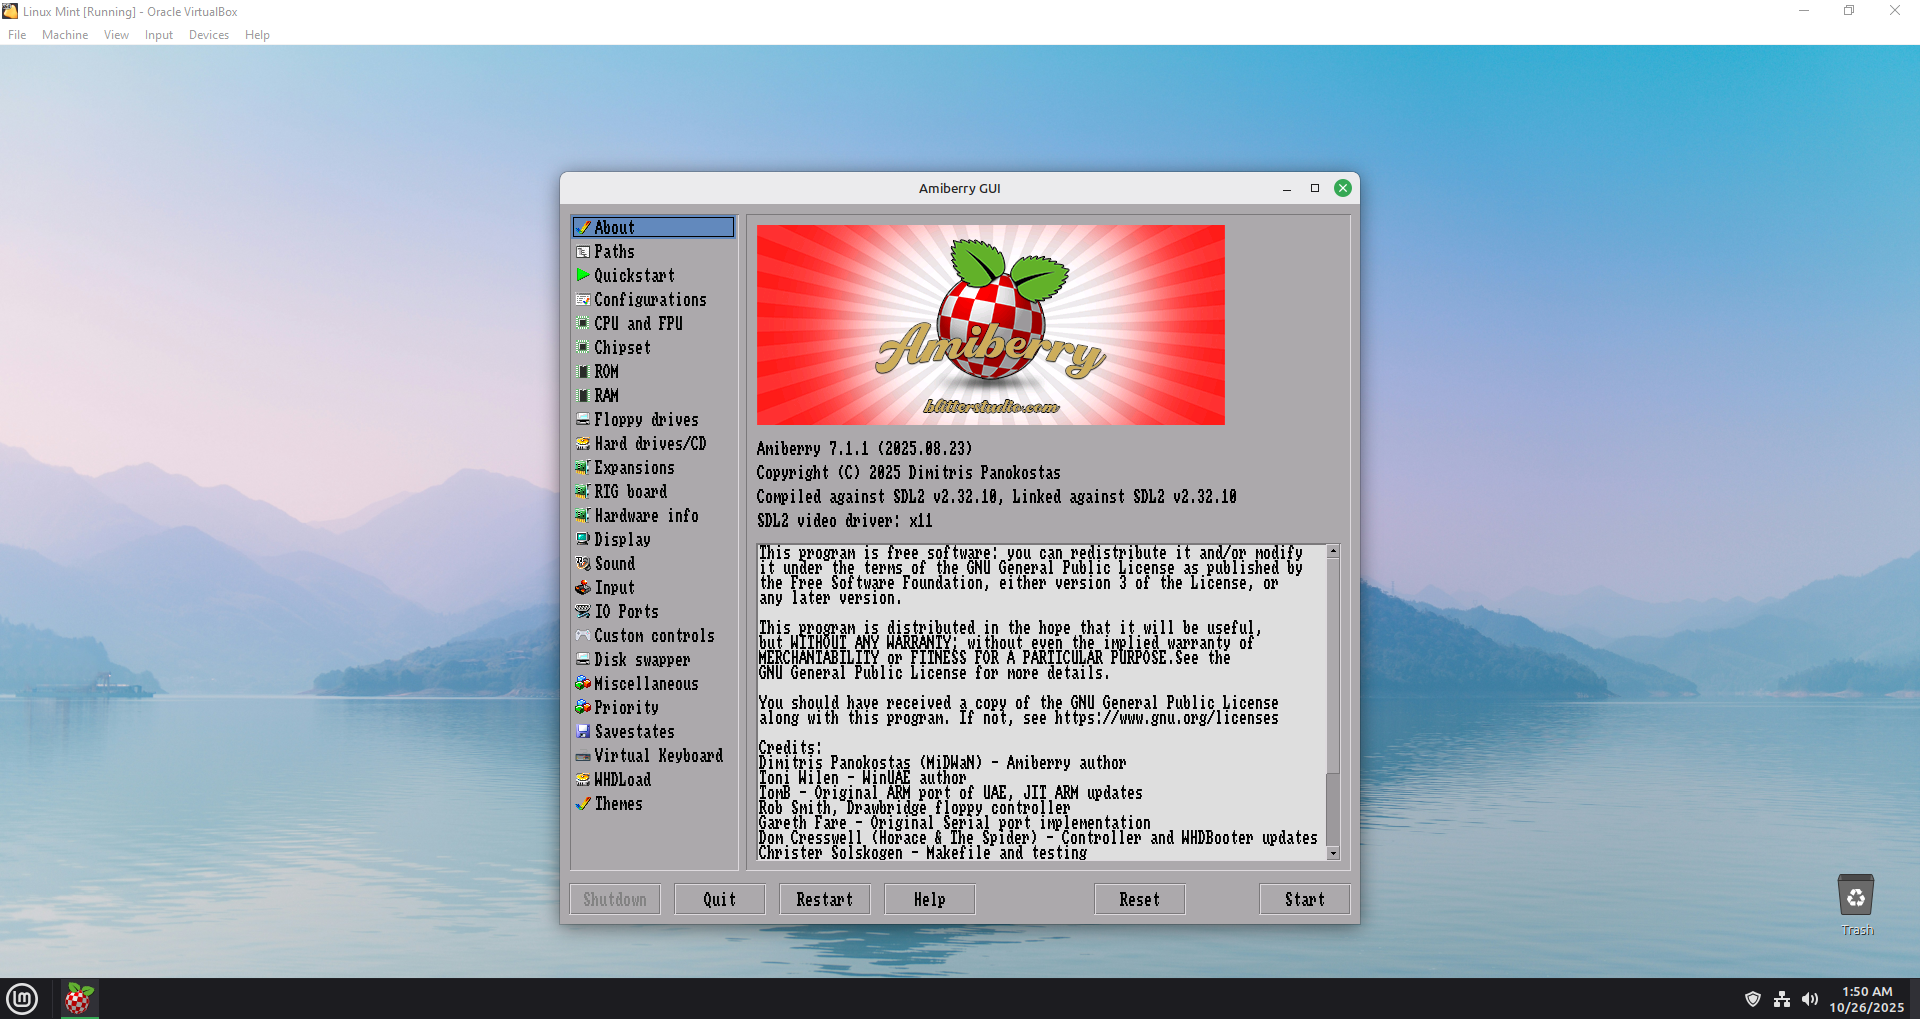Open the network tray icon
The width and height of the screenshot is (1920, 1019).
tap(1782, 999)
